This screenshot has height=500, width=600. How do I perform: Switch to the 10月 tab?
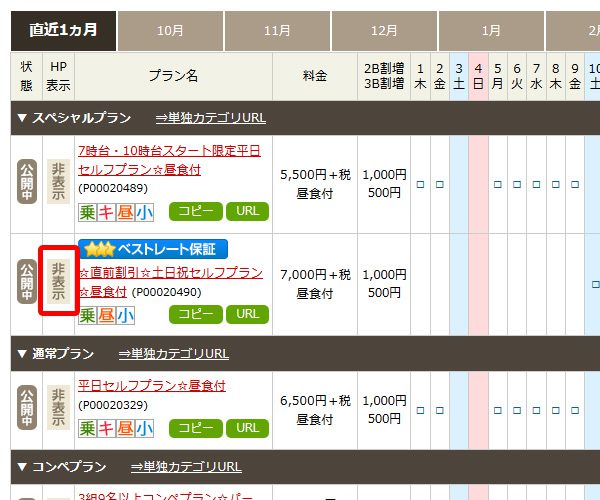coord(170,31)
